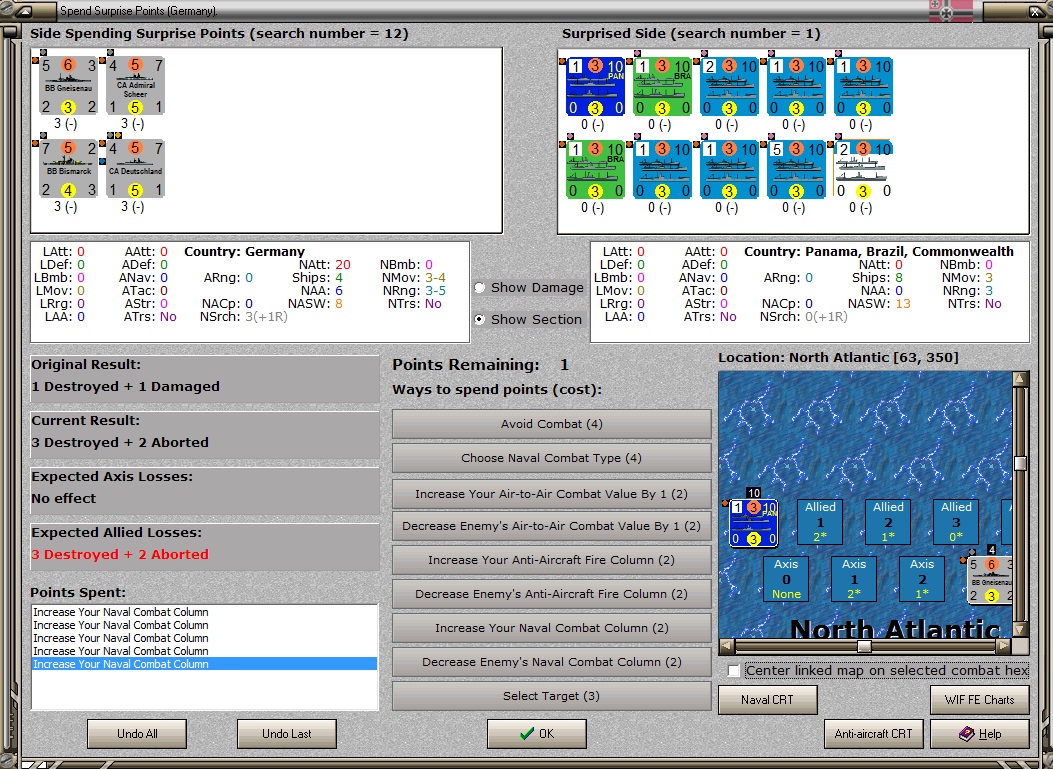Click the Expected Axis Losses 'No effect' text

pos(64,498)
